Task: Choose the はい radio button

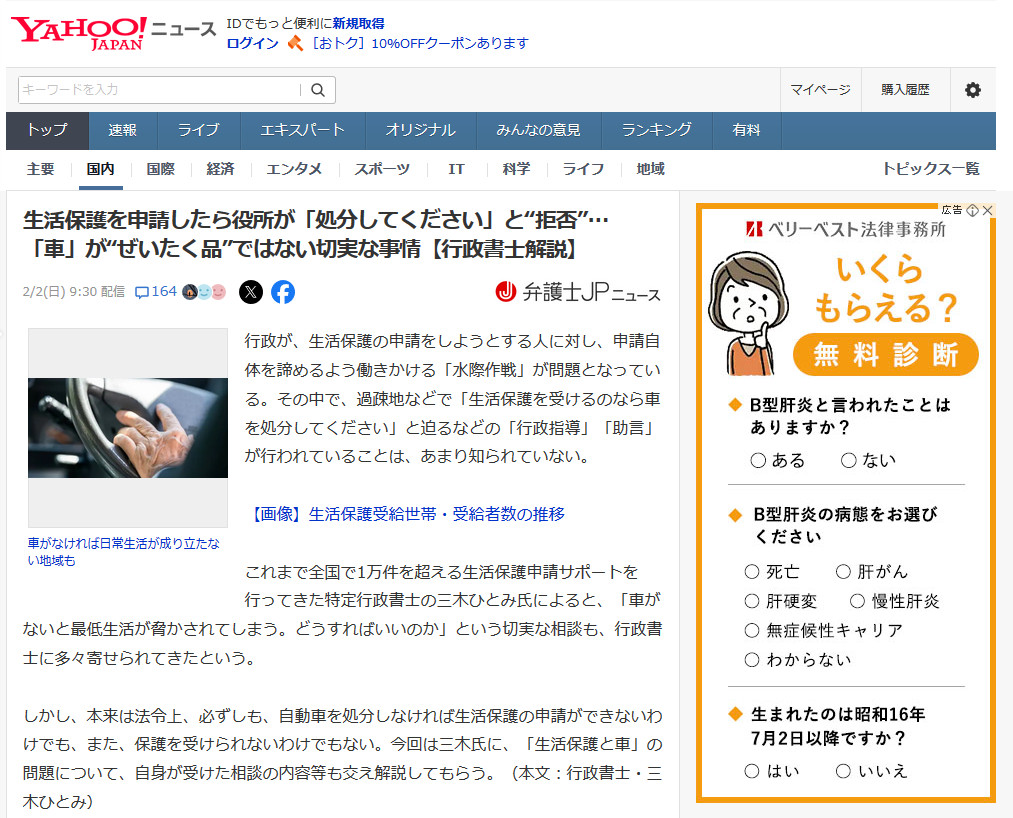Action: [752, 771]
